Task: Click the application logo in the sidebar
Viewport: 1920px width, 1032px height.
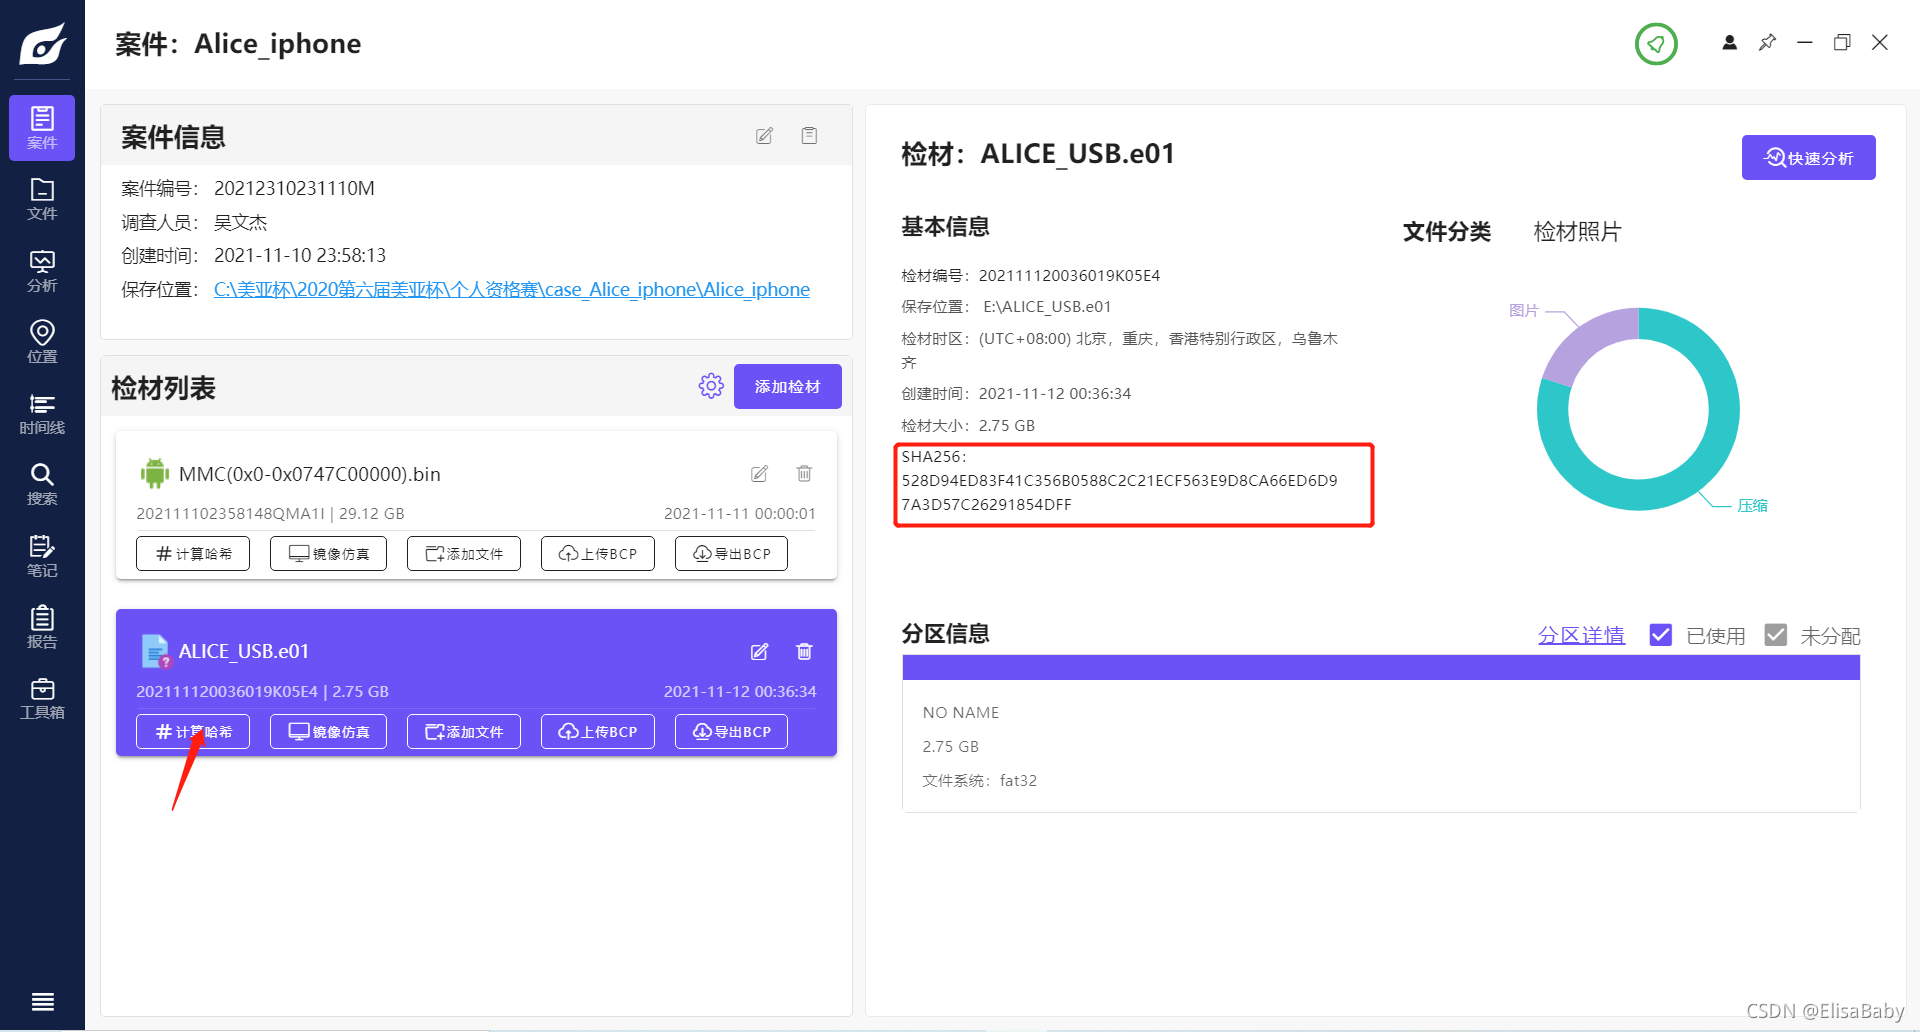Action: pyautogui.click(x=43, y=44)
